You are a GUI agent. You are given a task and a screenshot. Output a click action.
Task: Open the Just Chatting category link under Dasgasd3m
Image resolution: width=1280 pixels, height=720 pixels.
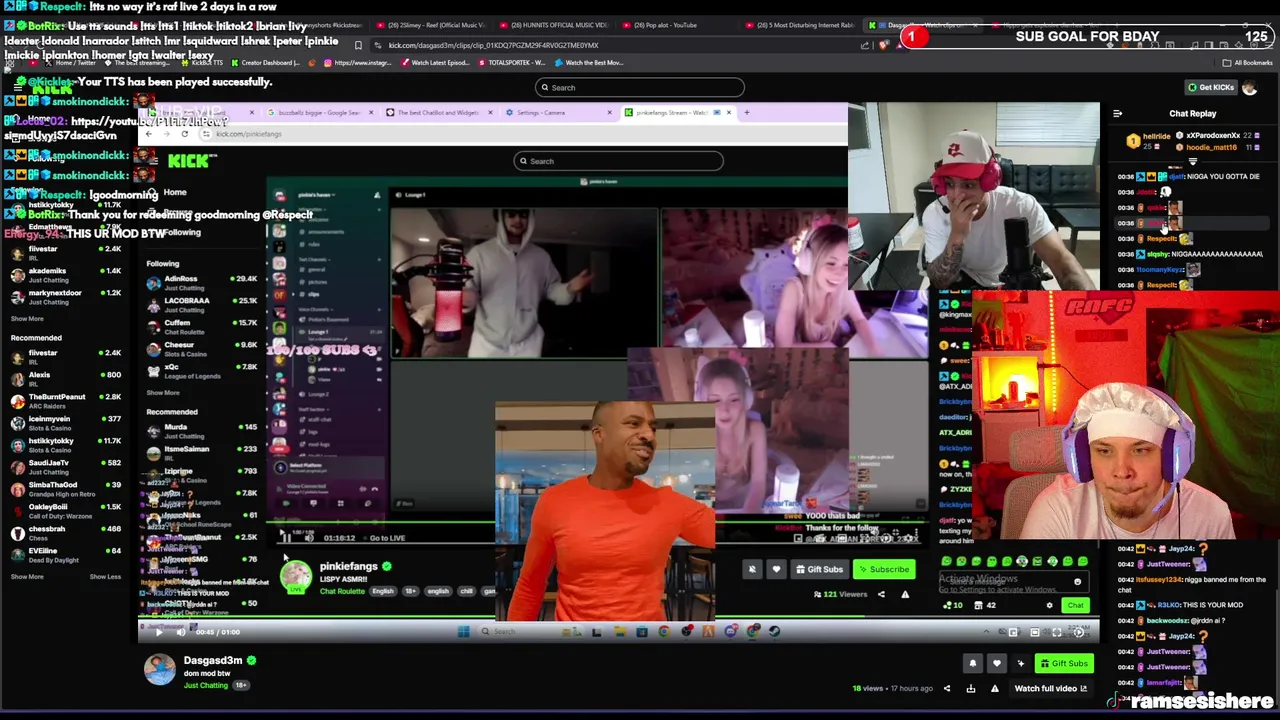(x=205, y=685)
